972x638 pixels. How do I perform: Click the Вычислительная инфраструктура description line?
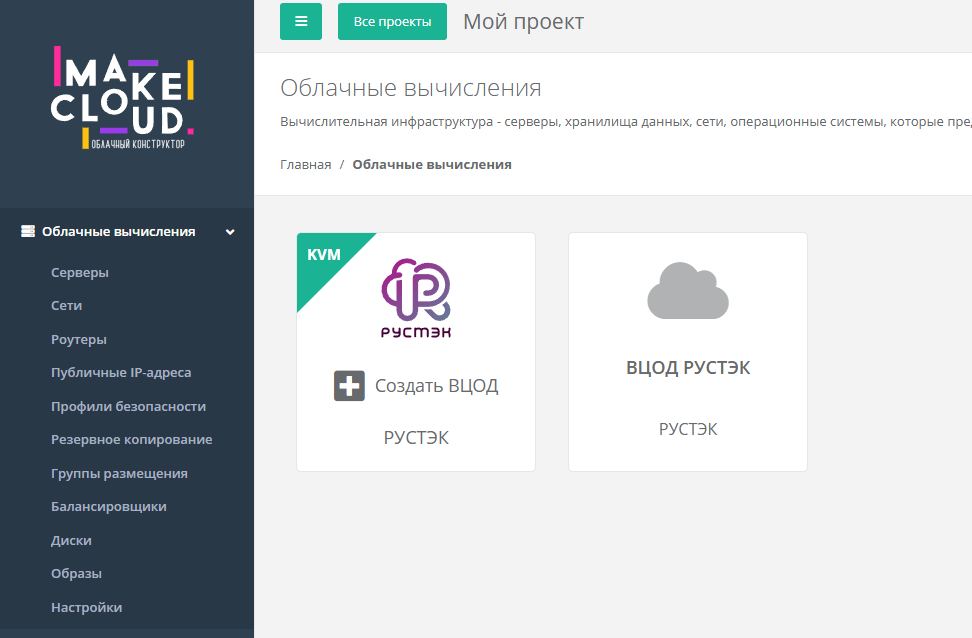626,122
